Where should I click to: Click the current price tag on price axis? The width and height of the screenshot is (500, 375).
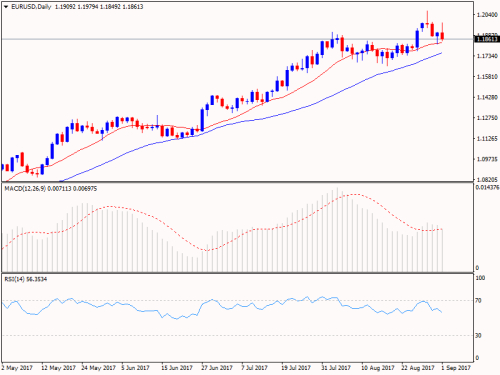487,39
